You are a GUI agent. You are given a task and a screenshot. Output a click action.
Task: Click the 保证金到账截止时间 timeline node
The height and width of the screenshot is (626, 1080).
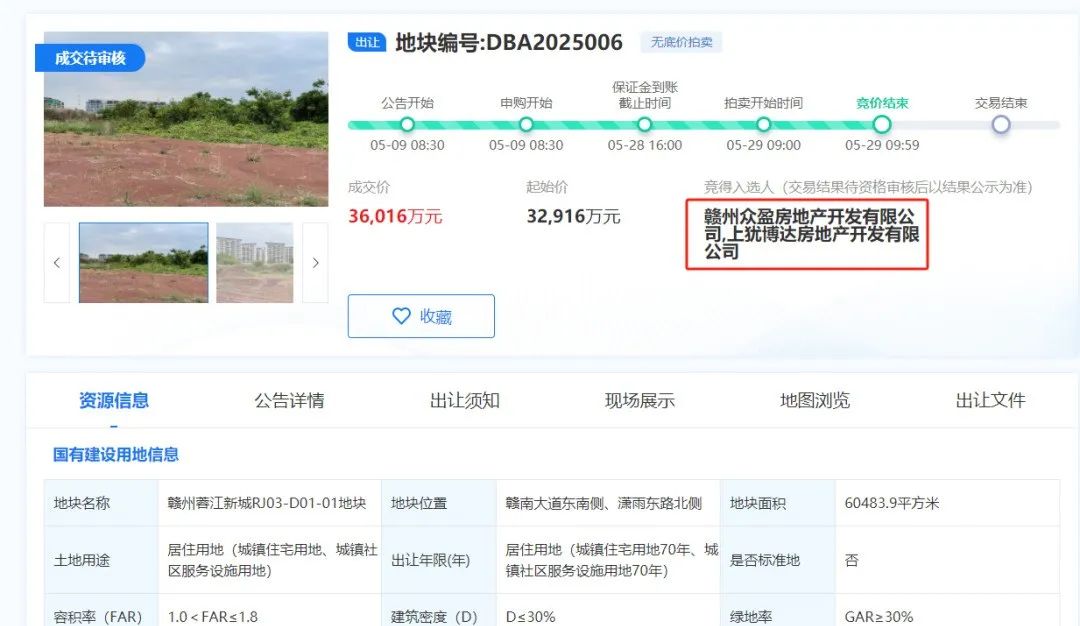click(x=645, y=125)
